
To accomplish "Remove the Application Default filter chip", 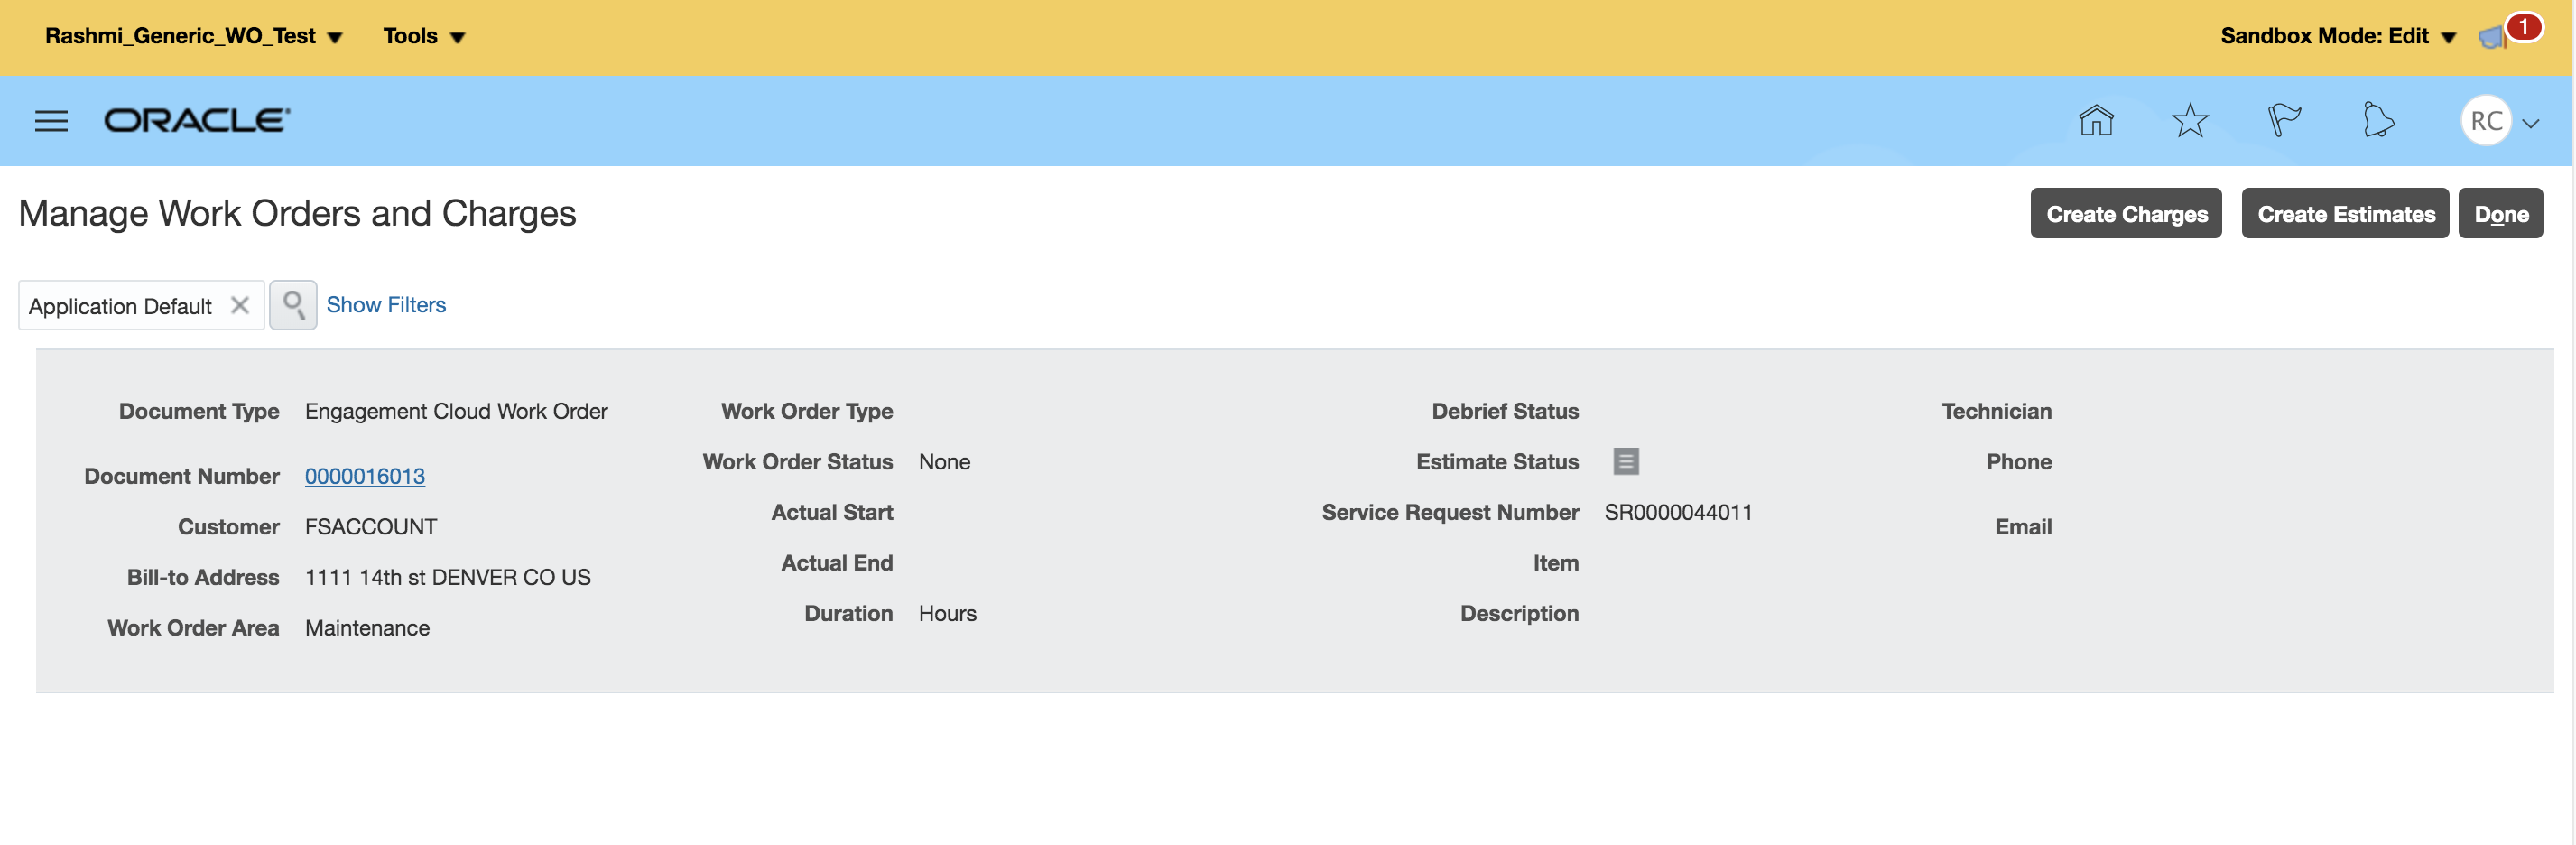I will click(x=240, y=305).
